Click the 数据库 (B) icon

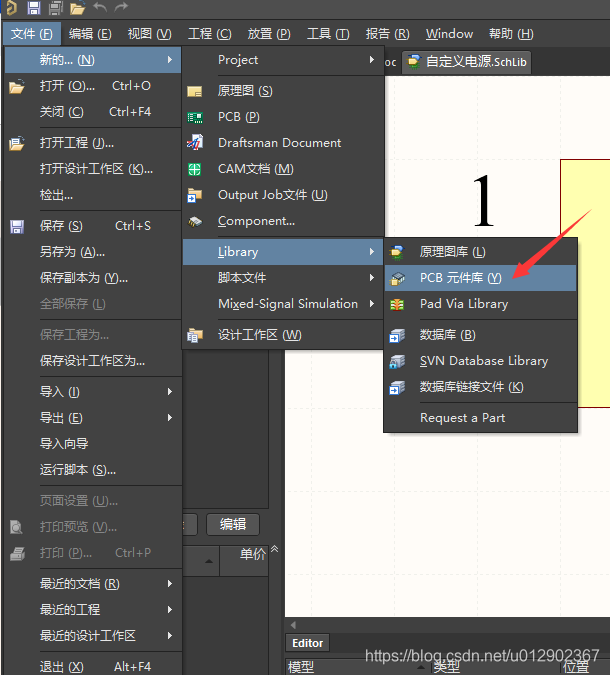coord(397,336)
